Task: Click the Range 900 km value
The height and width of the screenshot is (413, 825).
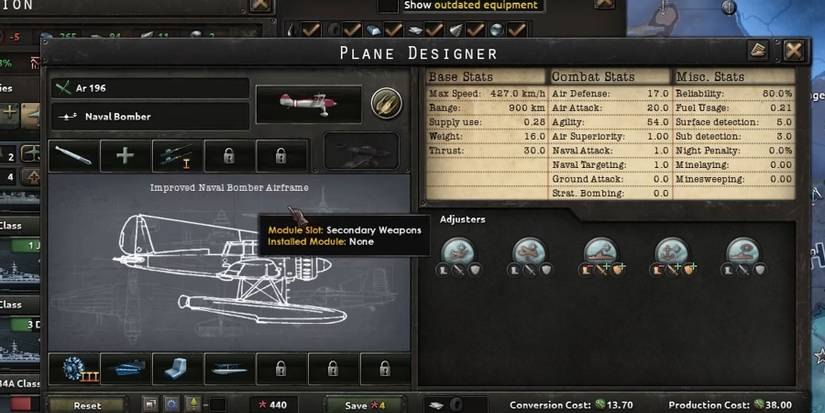Action: pyautogui.click(x=527, y=108)
